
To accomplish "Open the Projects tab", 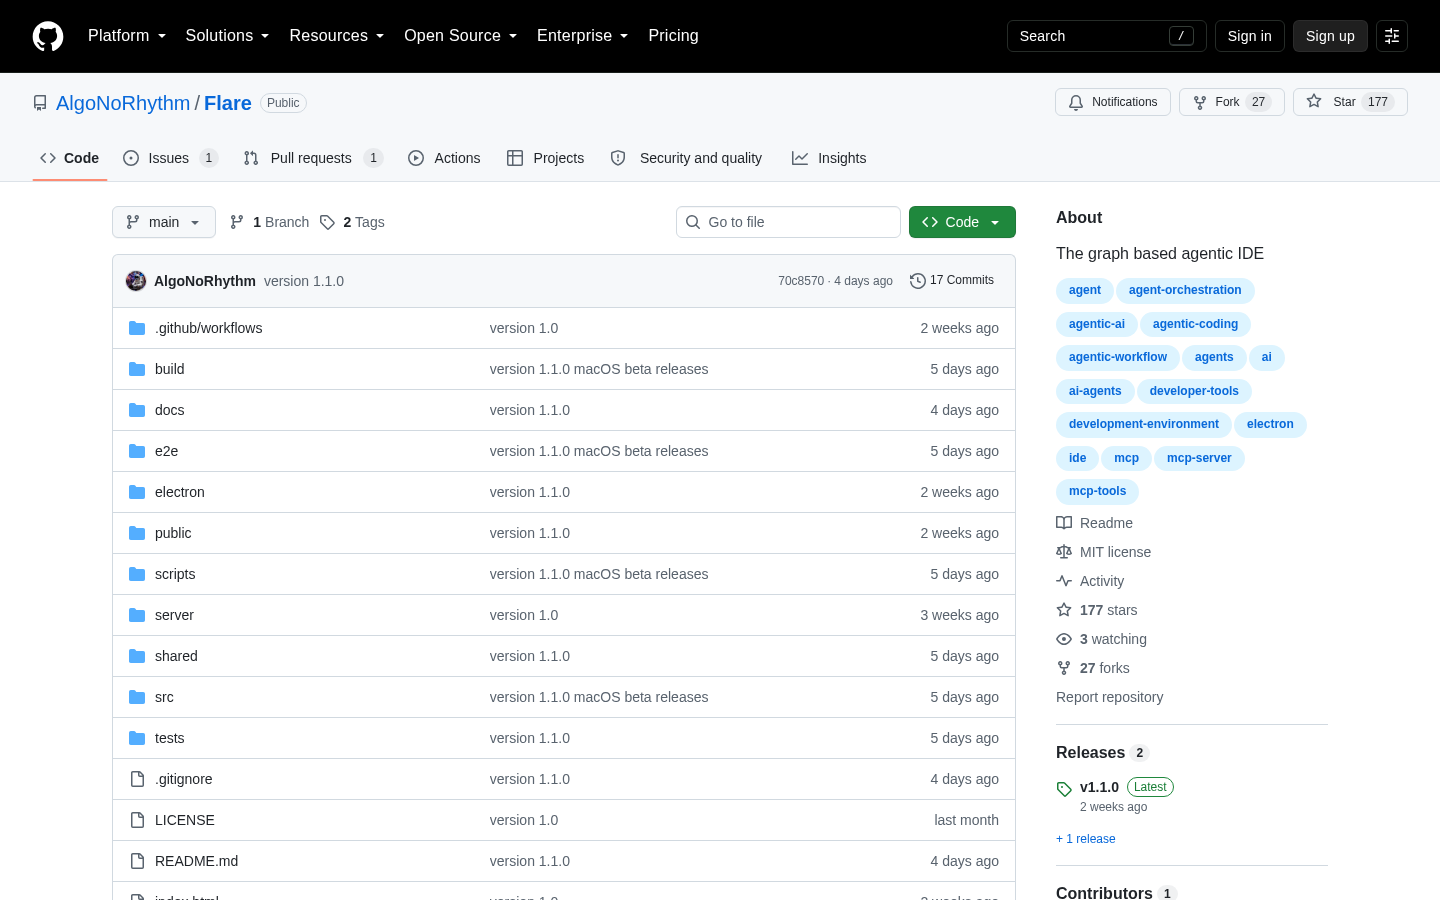I will (x=546, y=158).
